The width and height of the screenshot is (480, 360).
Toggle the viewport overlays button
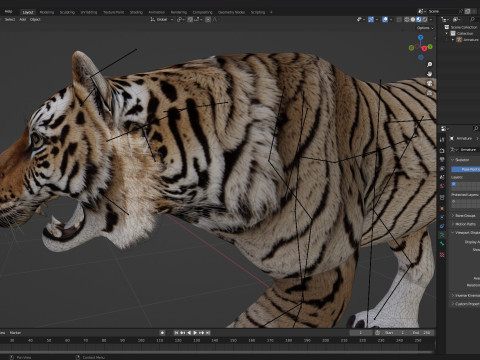coord(385,20)
